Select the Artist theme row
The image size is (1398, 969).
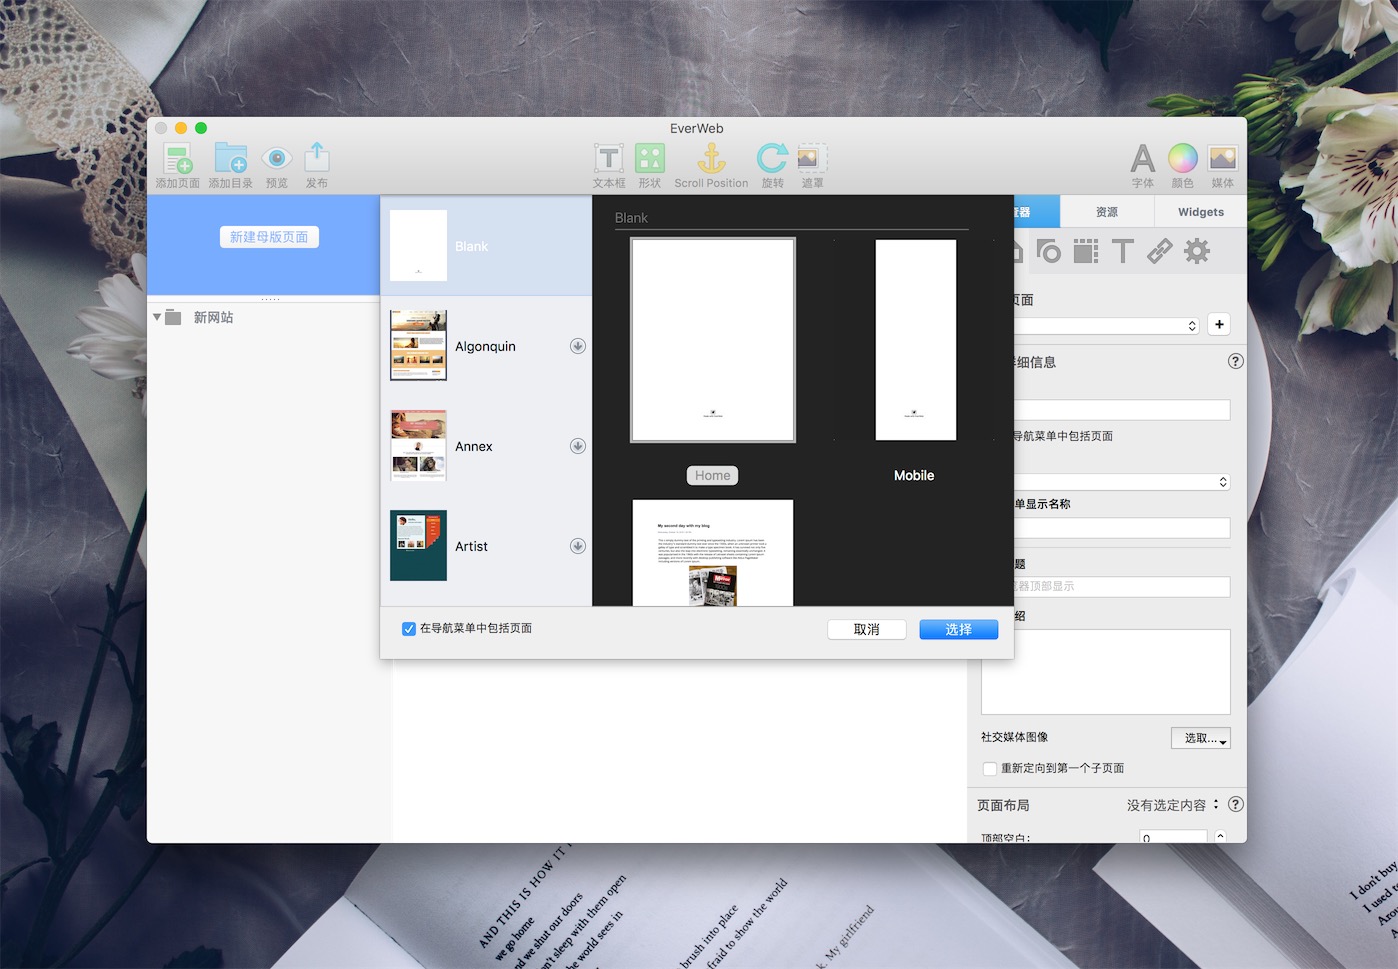[x=486, y=546]
